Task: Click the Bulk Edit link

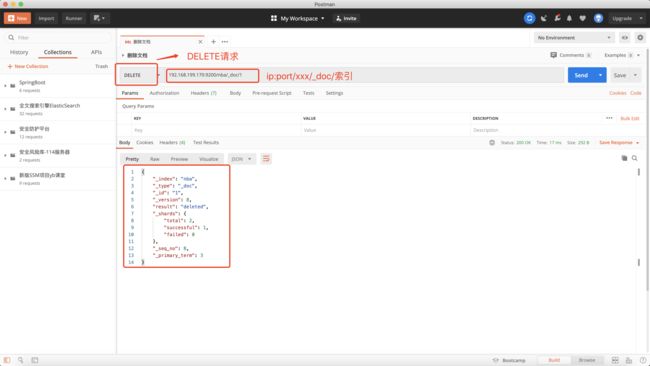Action: click(630, 119)
